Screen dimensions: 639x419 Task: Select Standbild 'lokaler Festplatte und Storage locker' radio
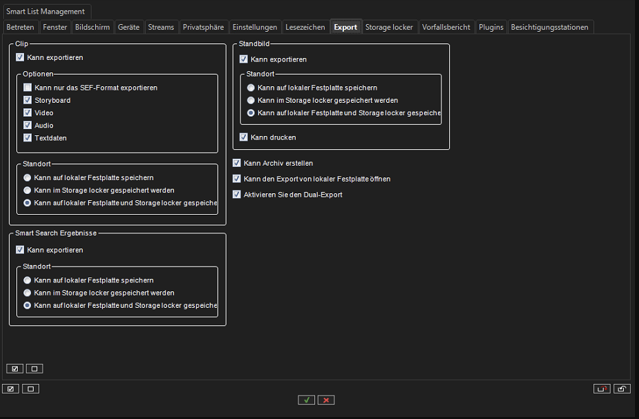(251, 113)
